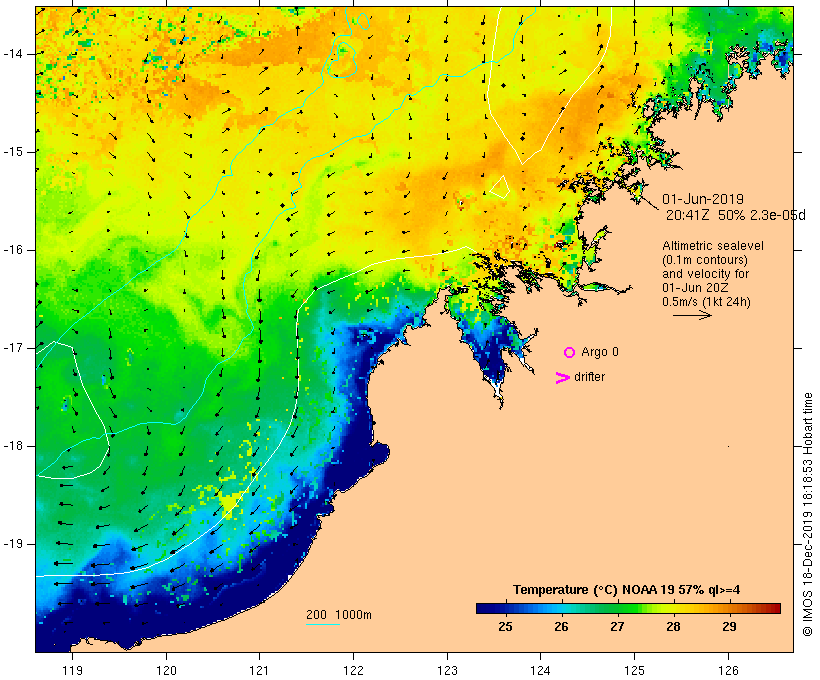Screen dimensions: 820x680
Task: Click the 'Altimetric sealevel' label
Action: [x=713, y=246]
